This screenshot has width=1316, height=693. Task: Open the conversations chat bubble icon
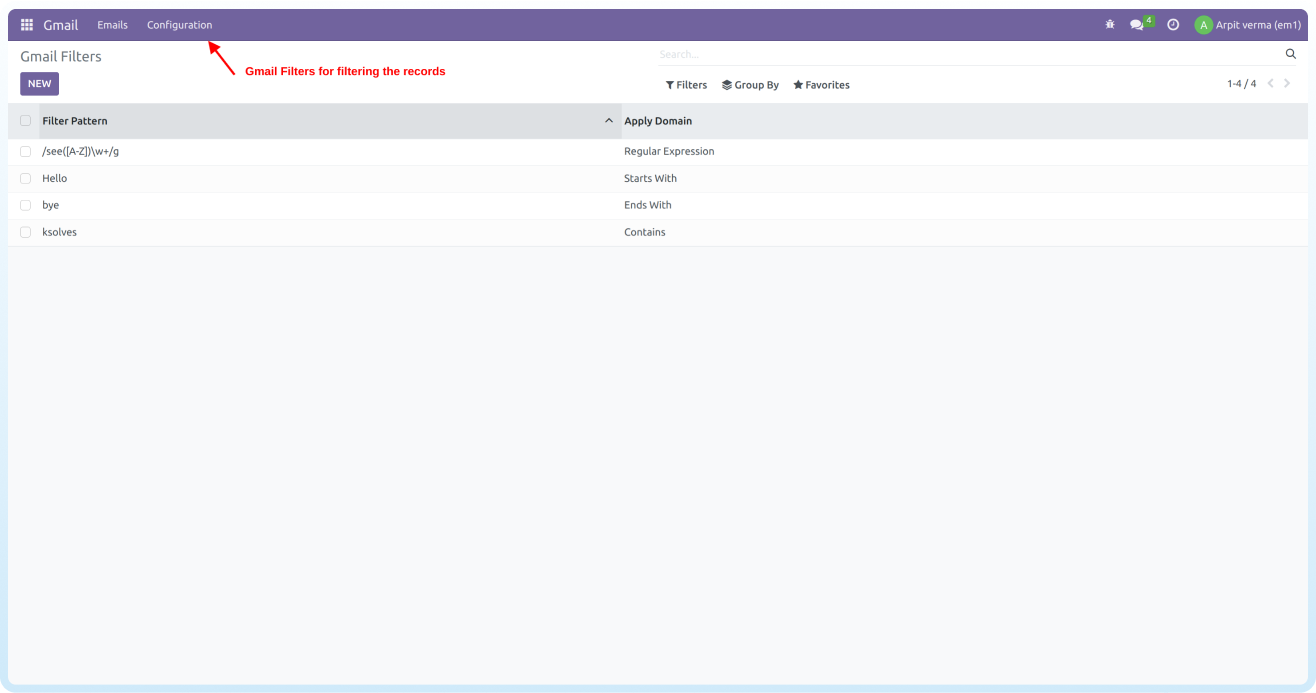[x=1137, y=25]
